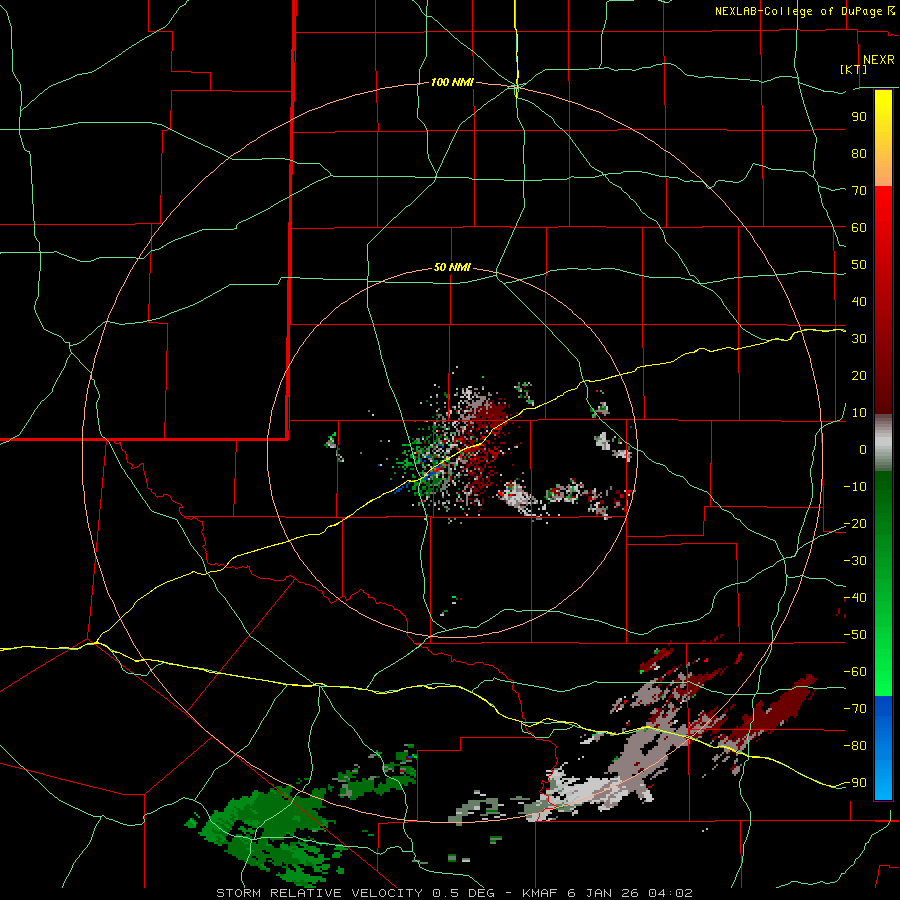Click the 50 NMI range ring label
The height and width of the screenshot is (900, 900).
[452, 267]
